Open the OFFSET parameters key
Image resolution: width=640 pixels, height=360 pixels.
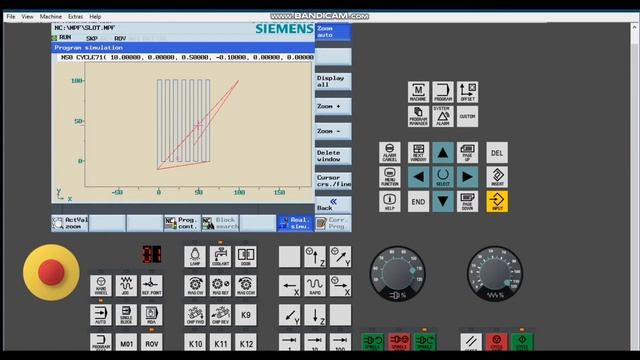click(467, 92)
